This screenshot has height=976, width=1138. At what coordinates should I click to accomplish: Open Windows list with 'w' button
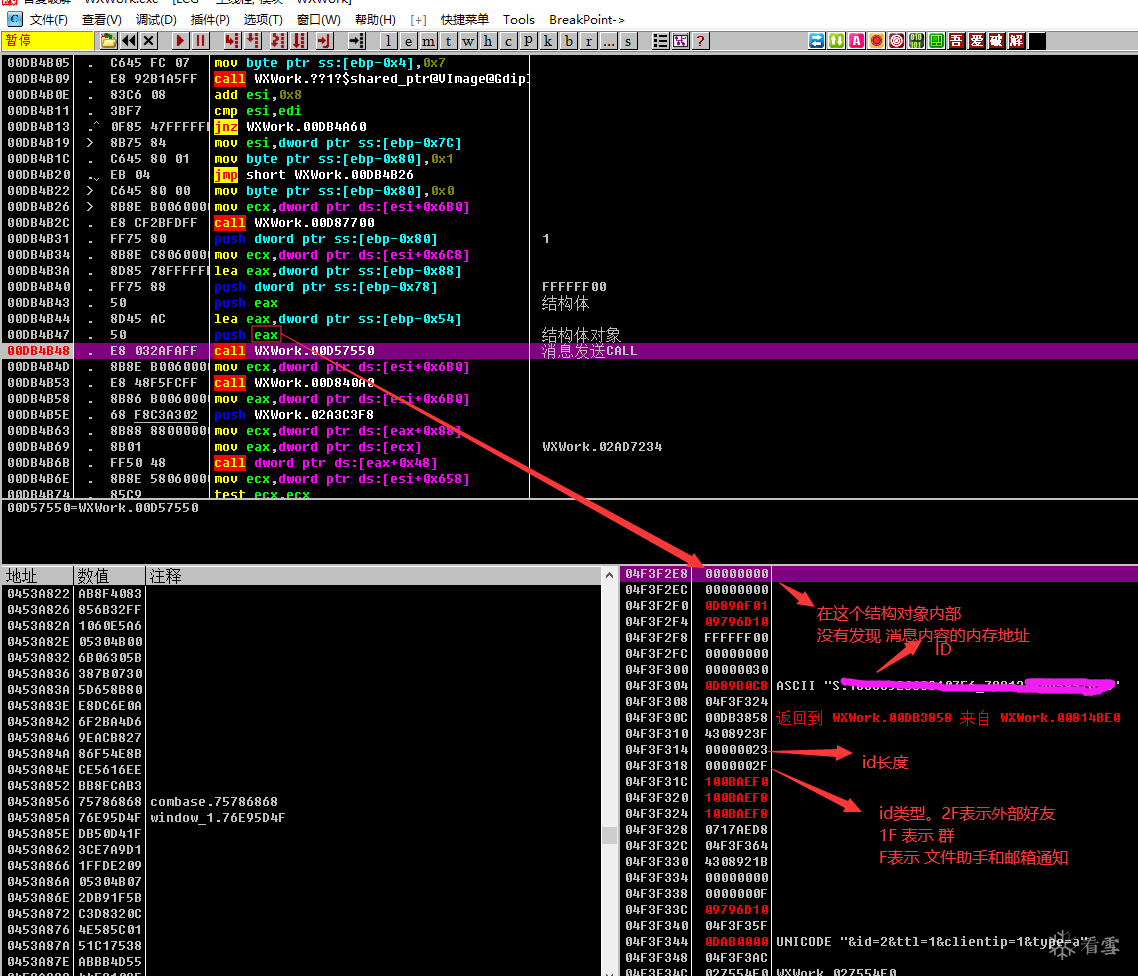[x=468, y=41]
